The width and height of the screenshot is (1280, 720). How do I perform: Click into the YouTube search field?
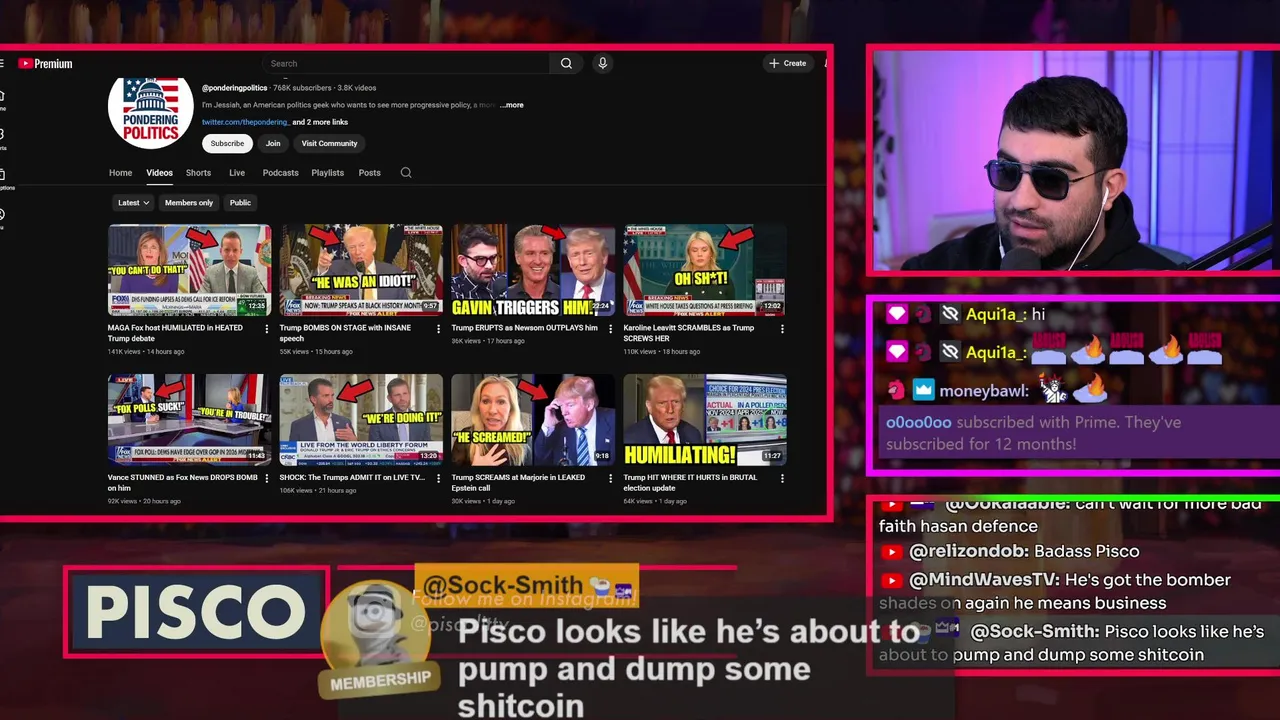tap(408, 63)
